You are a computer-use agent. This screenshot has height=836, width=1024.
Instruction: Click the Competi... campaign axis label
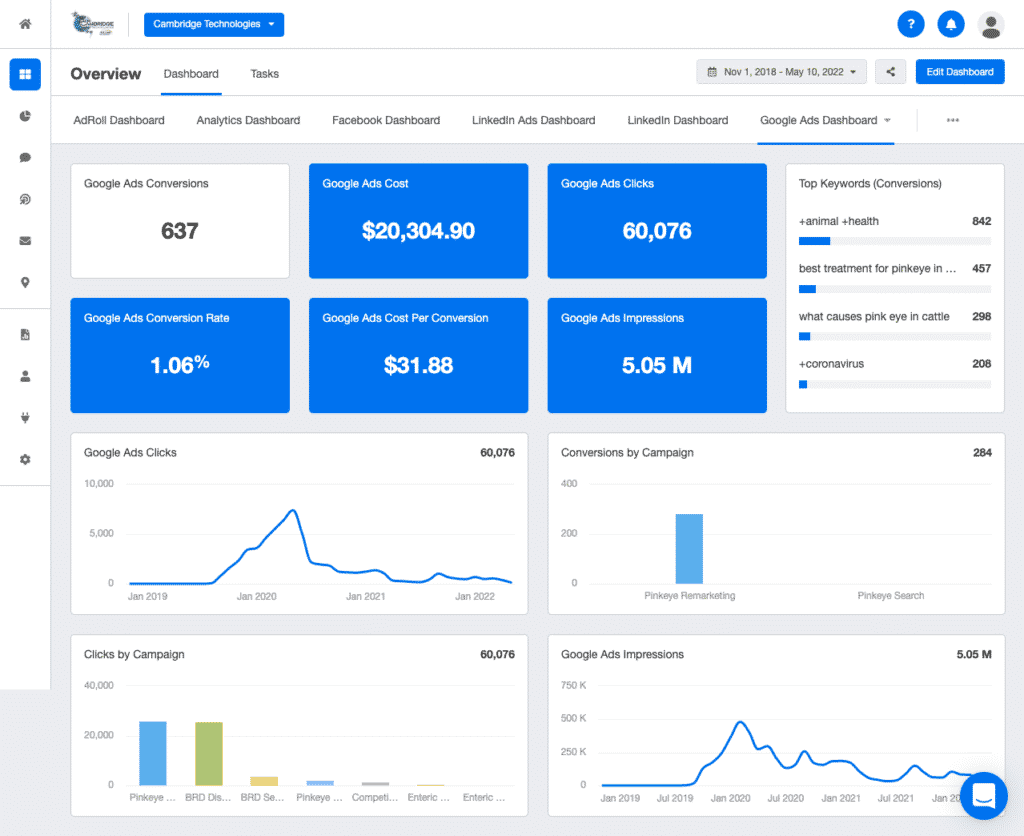[x=375, y=797]
